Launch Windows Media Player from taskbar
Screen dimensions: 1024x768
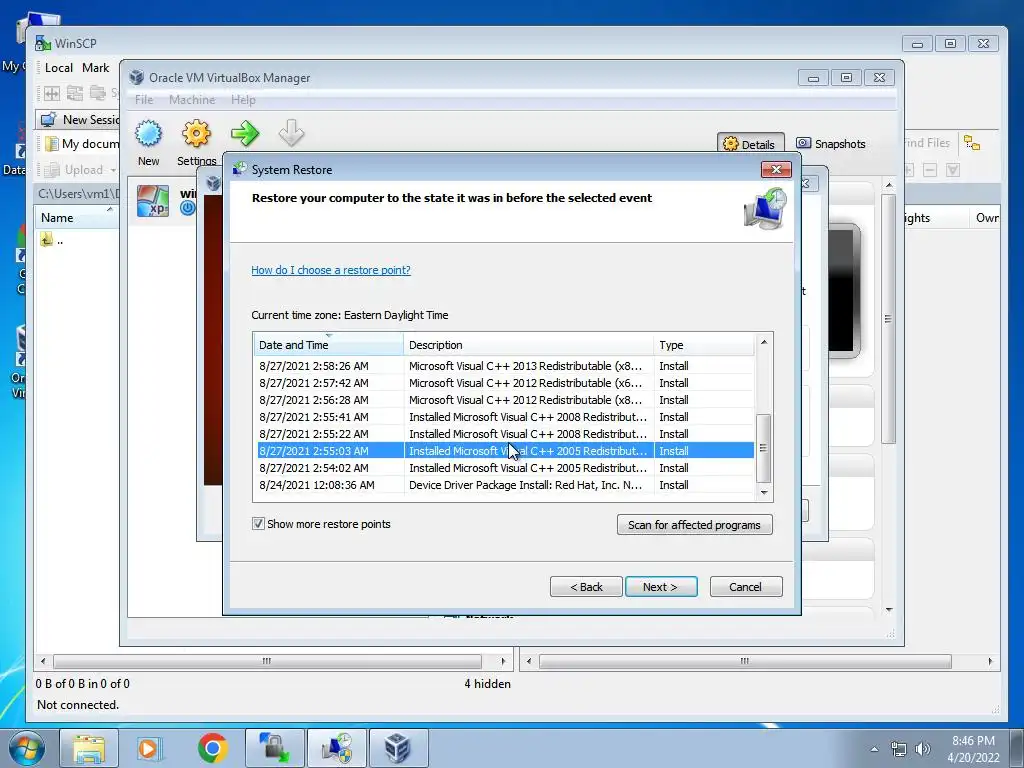(148, 748)
